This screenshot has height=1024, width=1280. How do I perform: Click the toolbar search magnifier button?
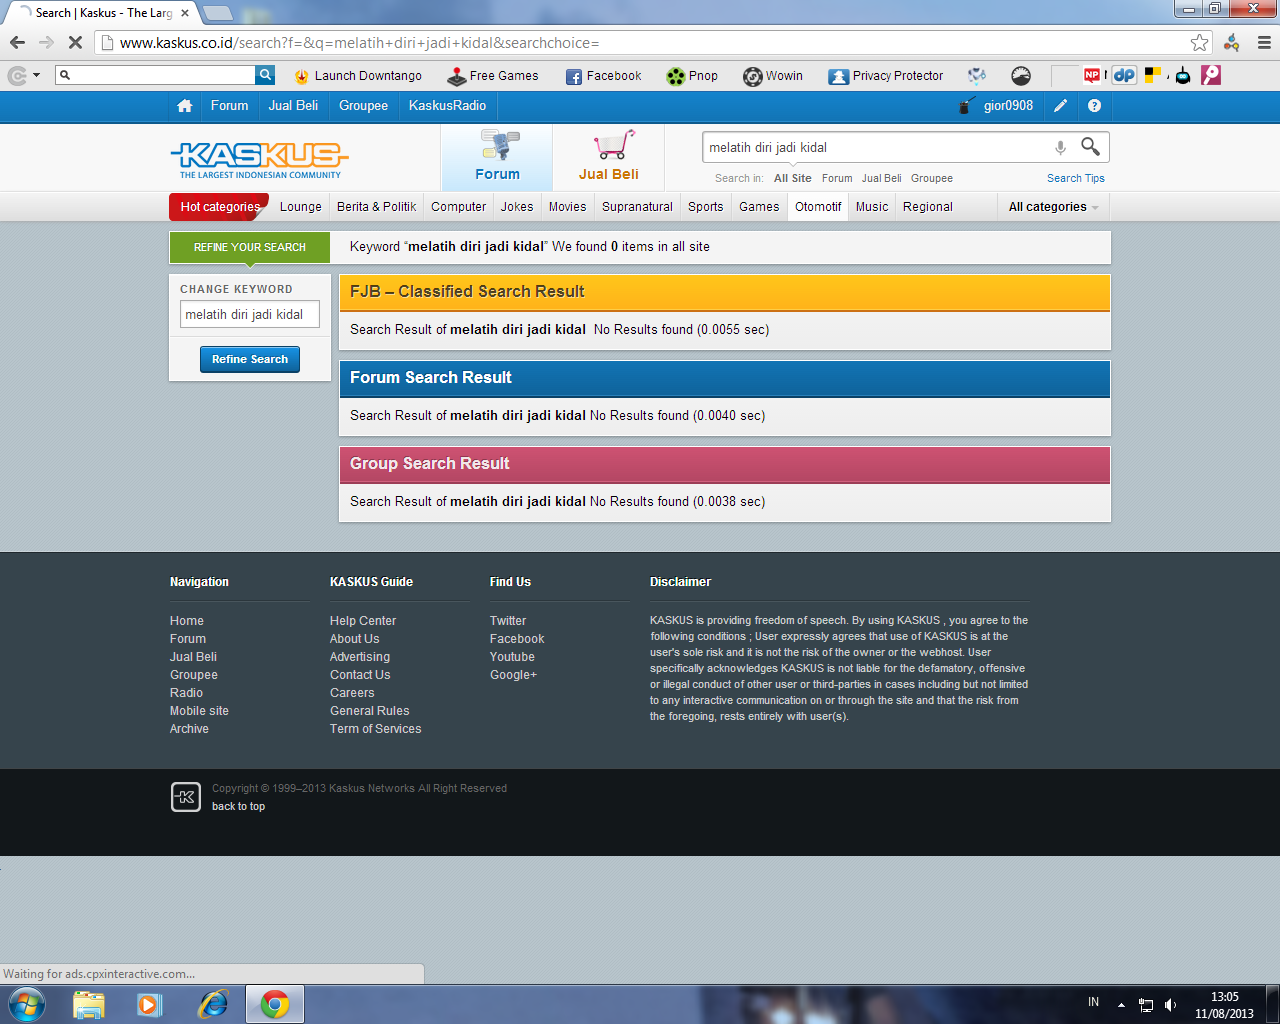click(265, 75)
